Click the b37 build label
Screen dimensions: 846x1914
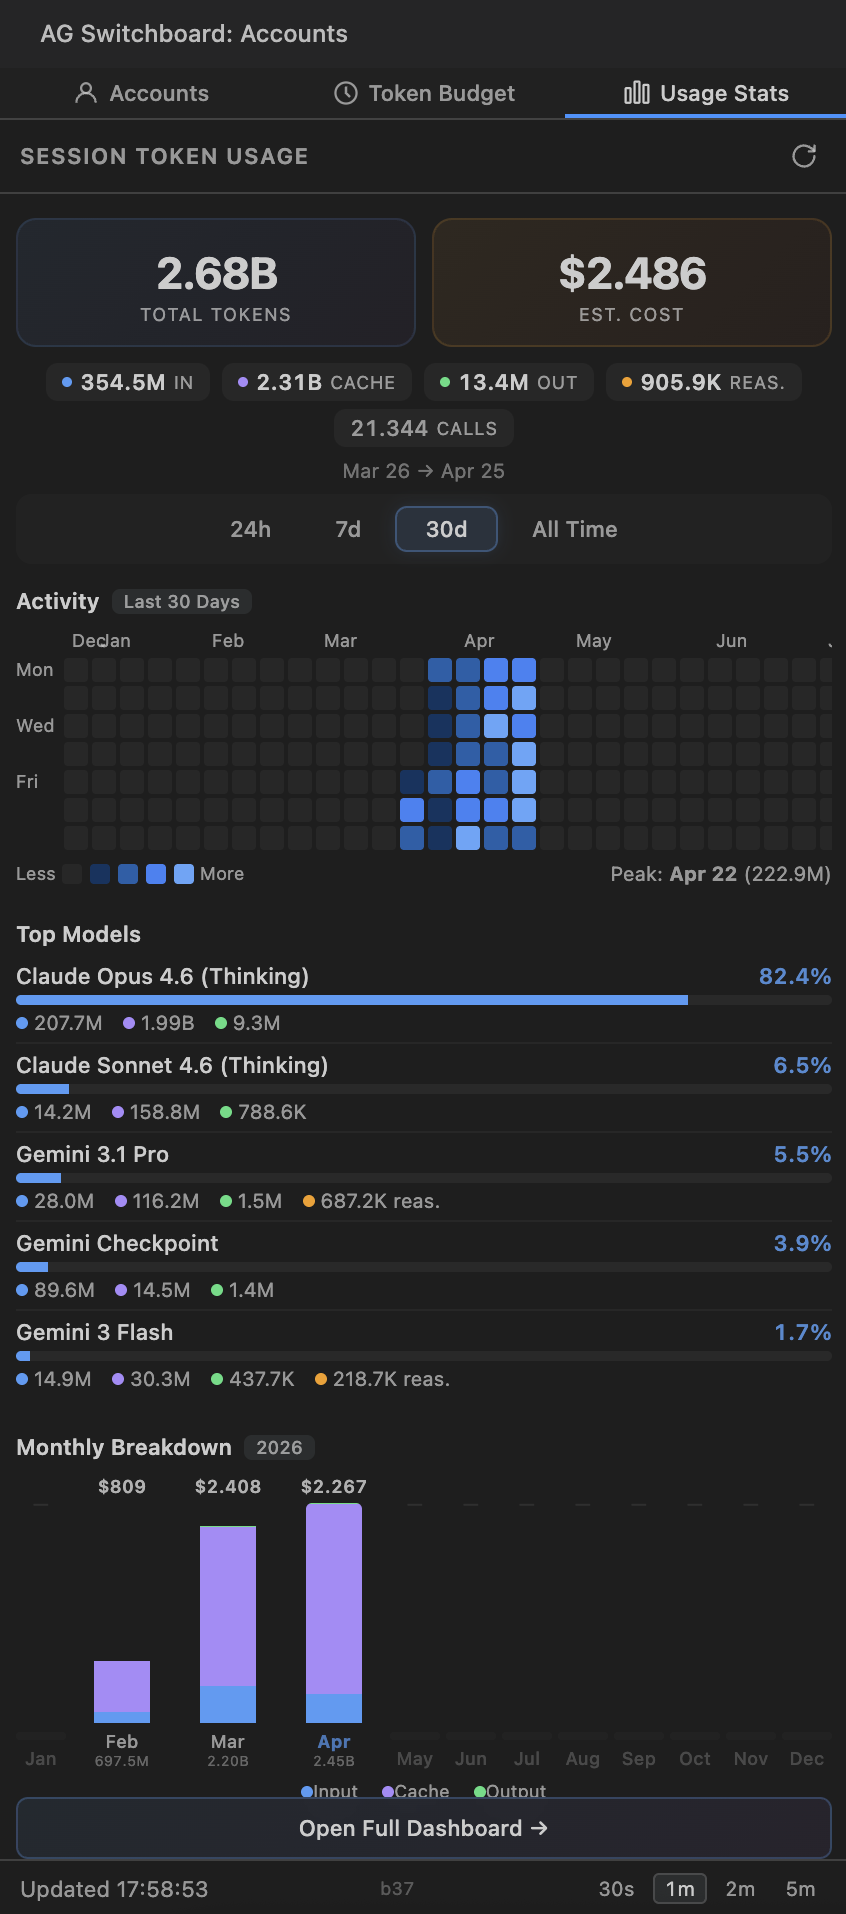[x=397, y=1889]
